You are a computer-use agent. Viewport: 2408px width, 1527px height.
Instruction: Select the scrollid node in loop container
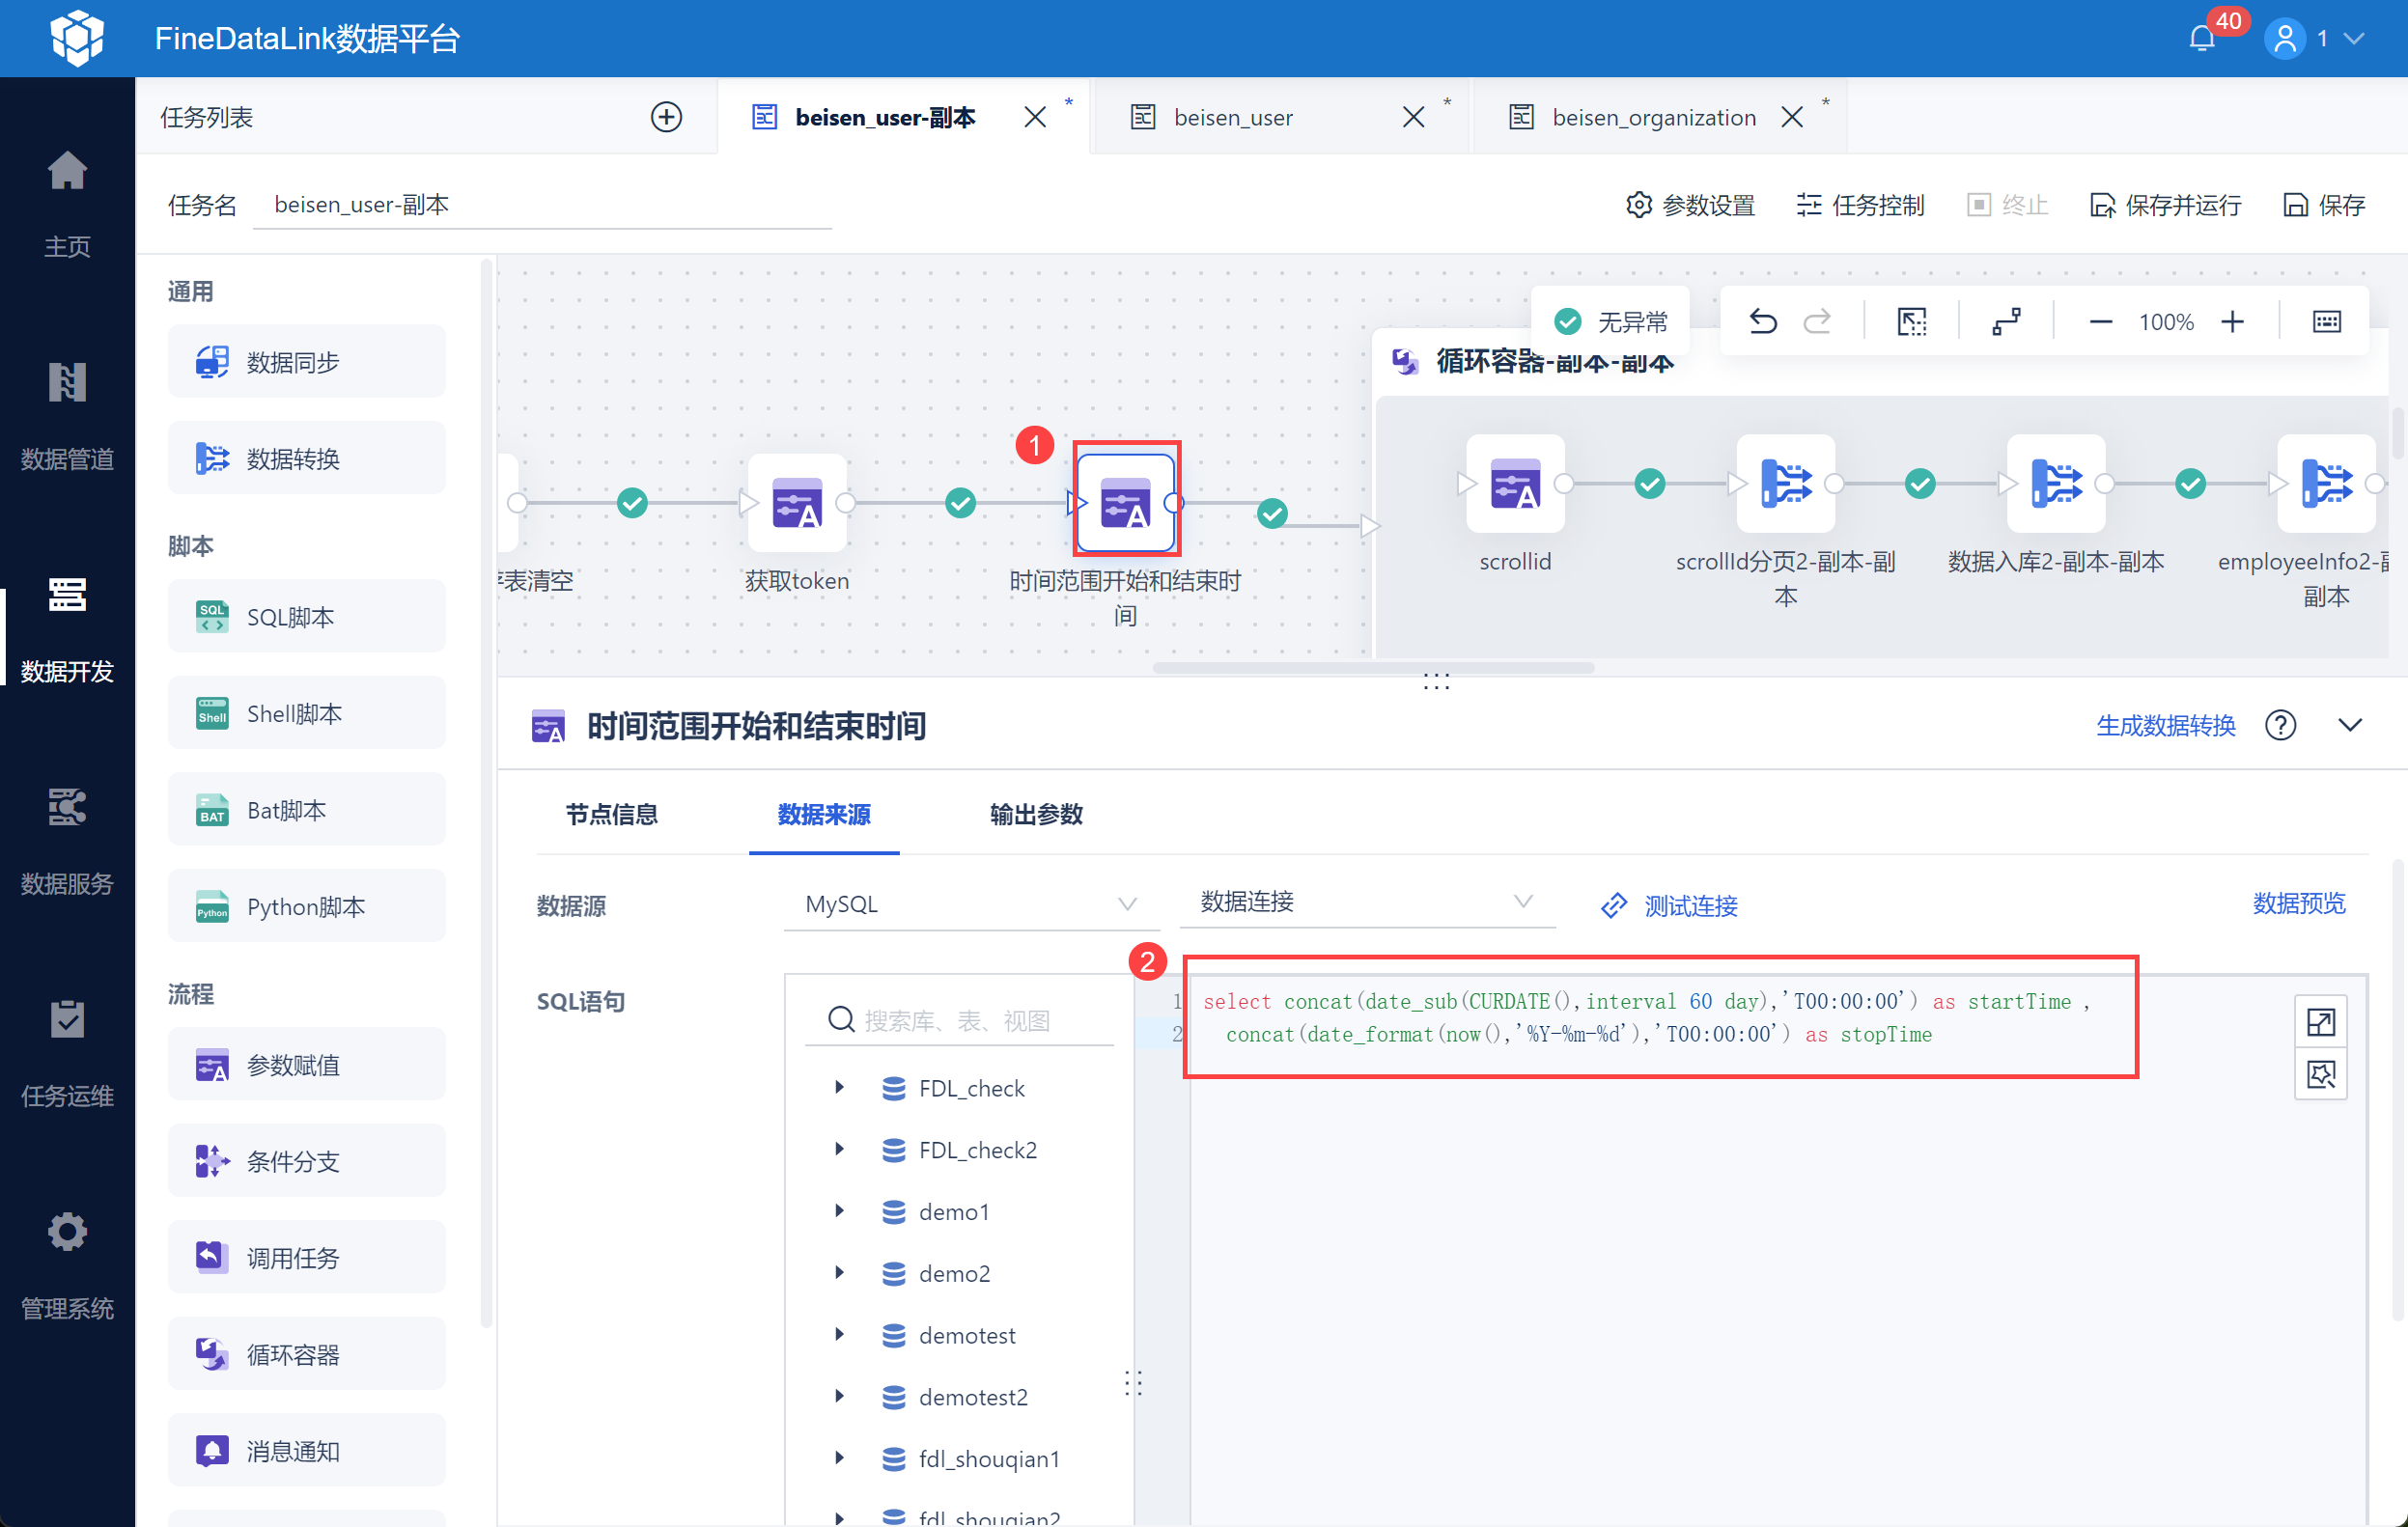1514,485
